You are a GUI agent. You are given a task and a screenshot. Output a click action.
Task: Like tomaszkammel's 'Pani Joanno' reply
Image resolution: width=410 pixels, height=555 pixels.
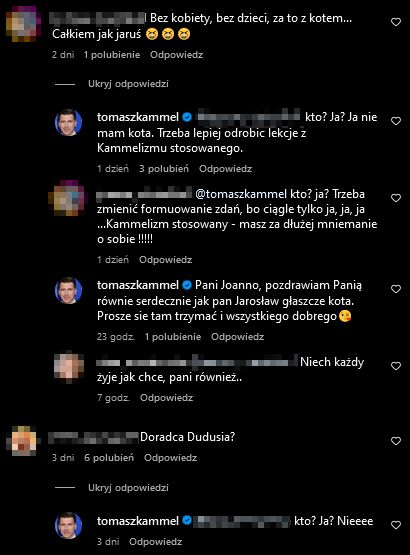tap(396, 289)
